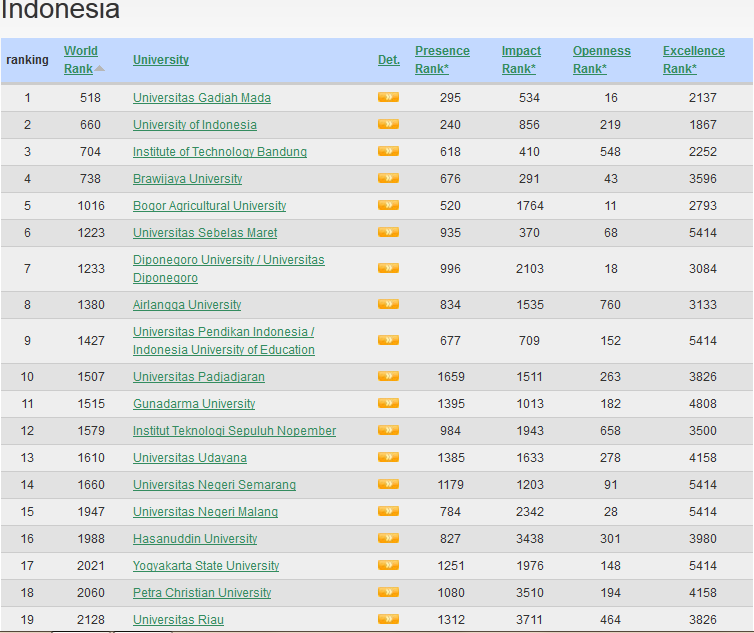The image size is (754, 633).
Task: Open Universitas Gadjah Mada link
Action: pos(201,98)
